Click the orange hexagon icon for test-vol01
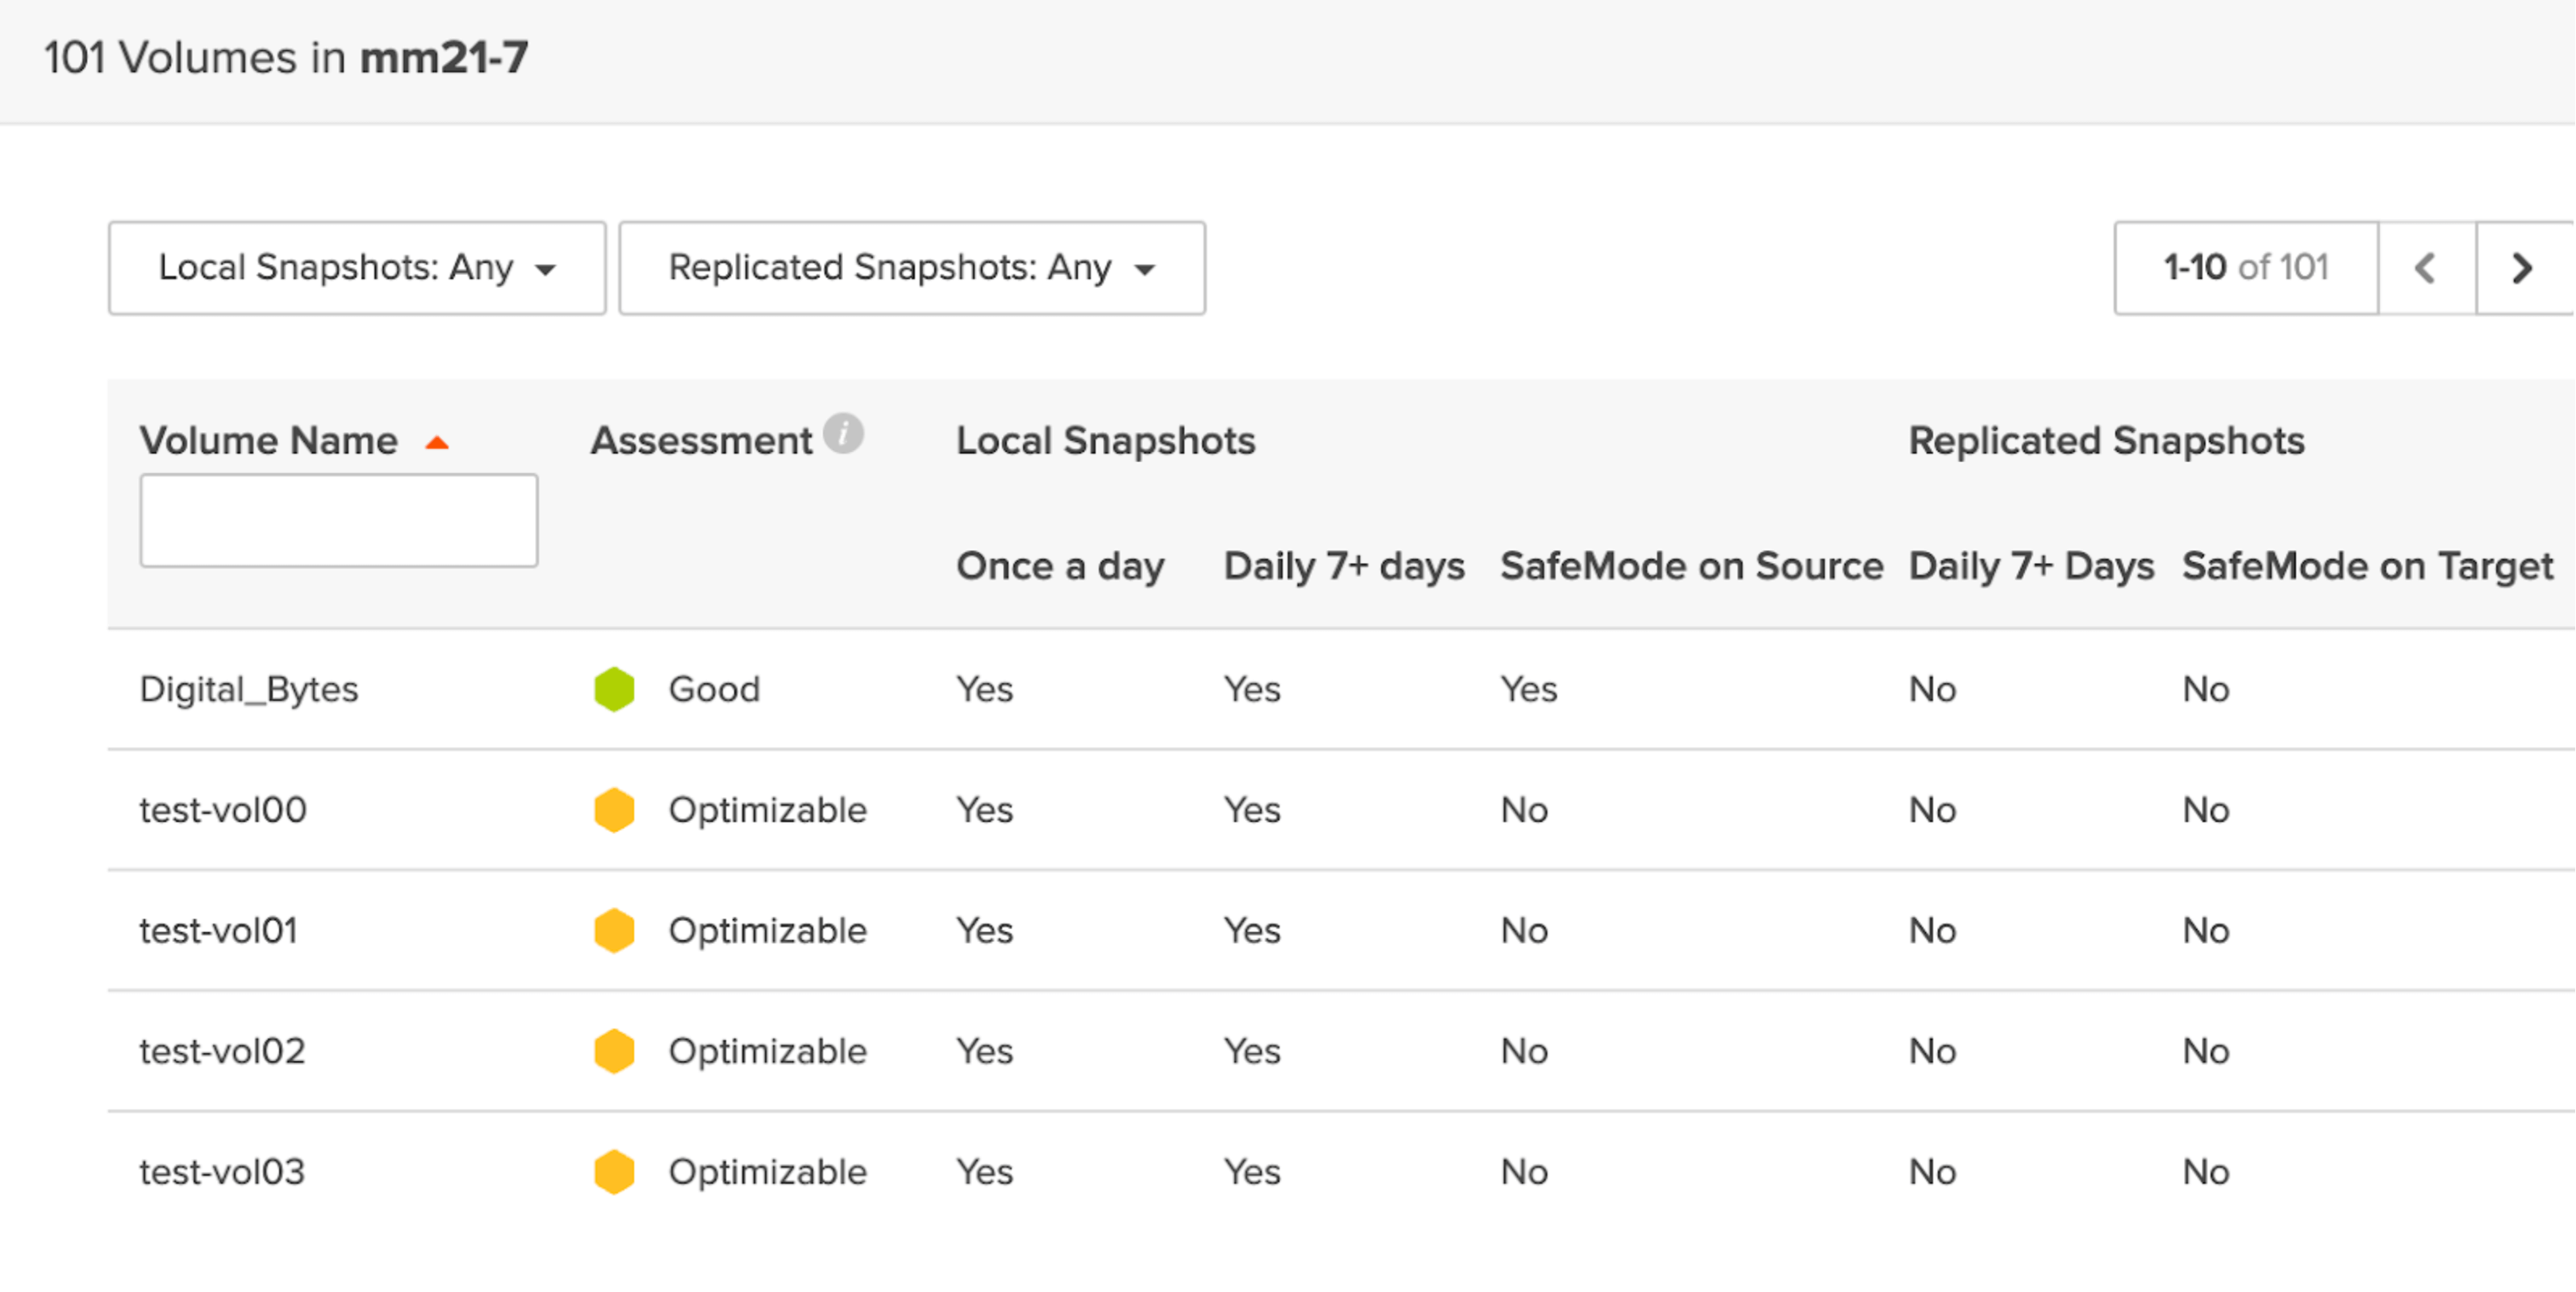2576x1292 pixels. (x=614, y=931)
